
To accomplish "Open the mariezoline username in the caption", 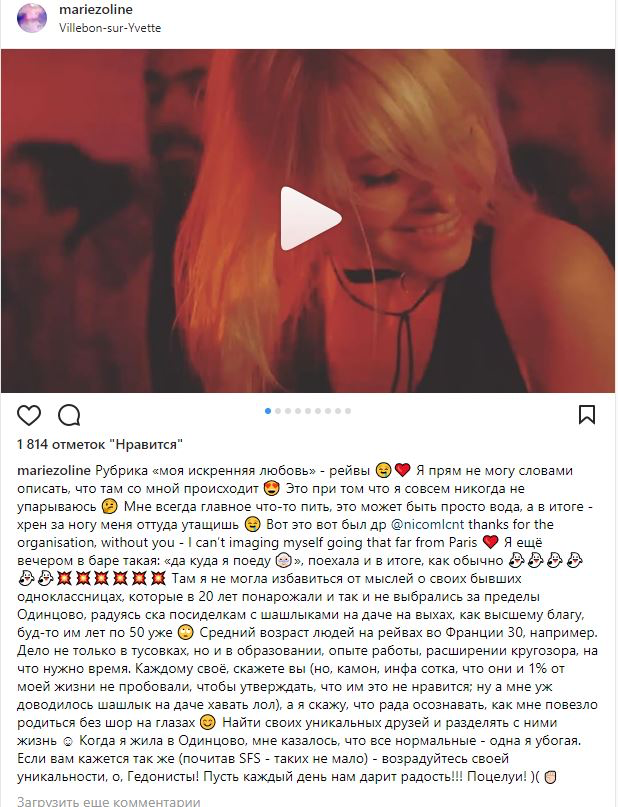I will click(x=54, y=470).
